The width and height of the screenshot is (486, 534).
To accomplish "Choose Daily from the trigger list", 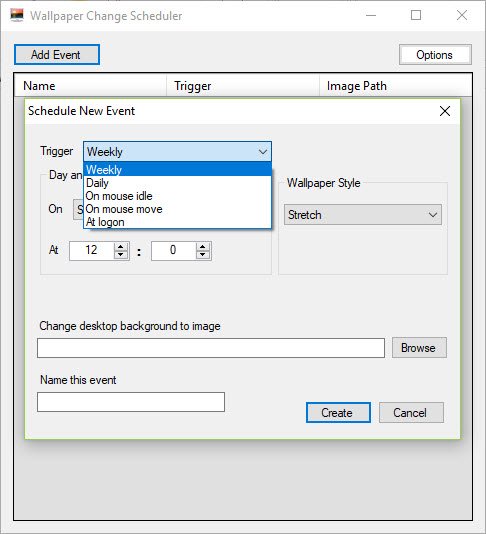I will click(x=177, y=183).
